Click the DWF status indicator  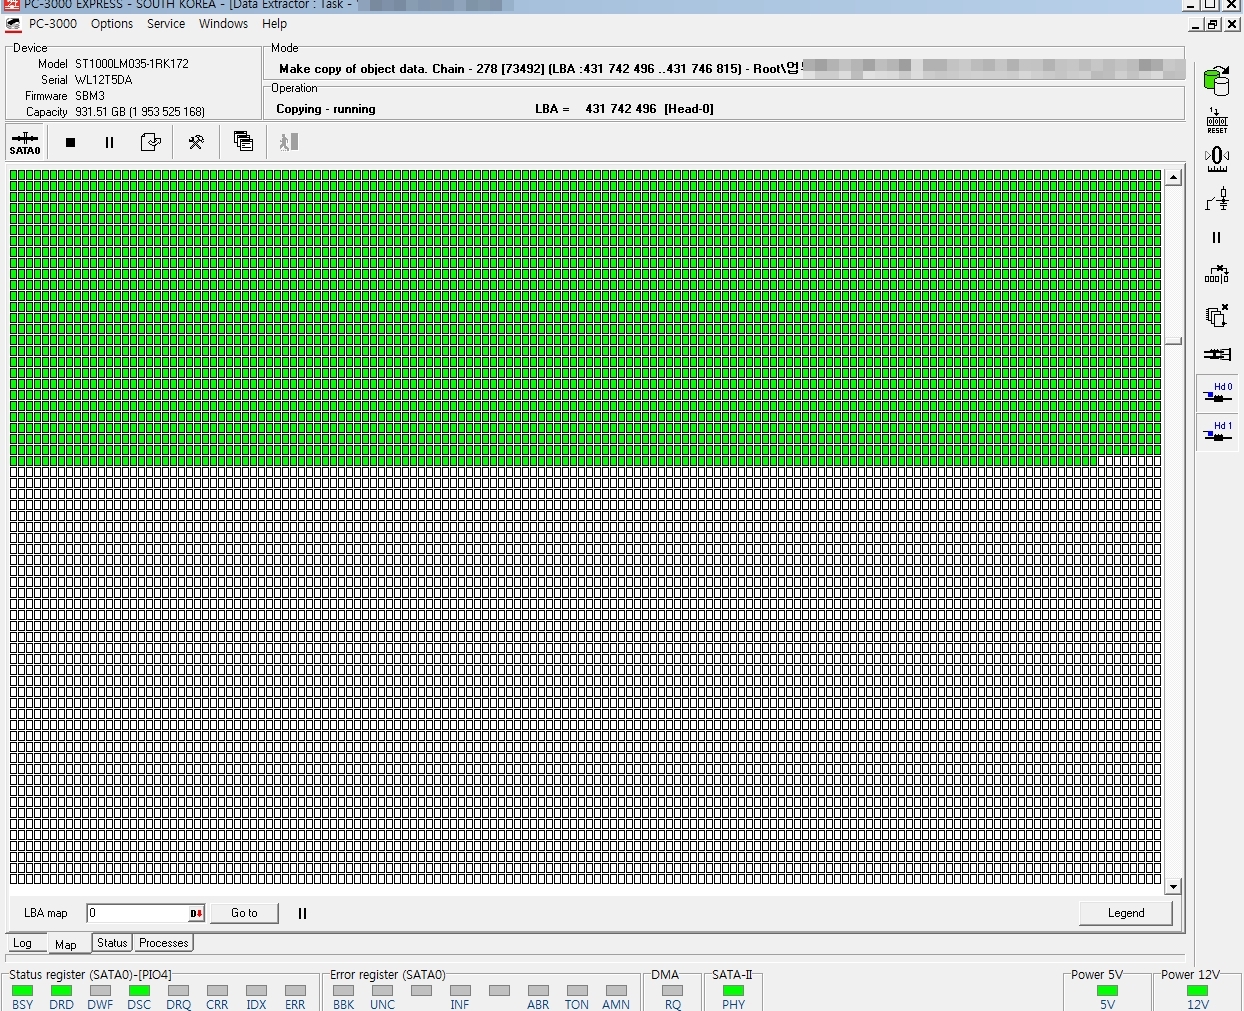click(100, 991)
